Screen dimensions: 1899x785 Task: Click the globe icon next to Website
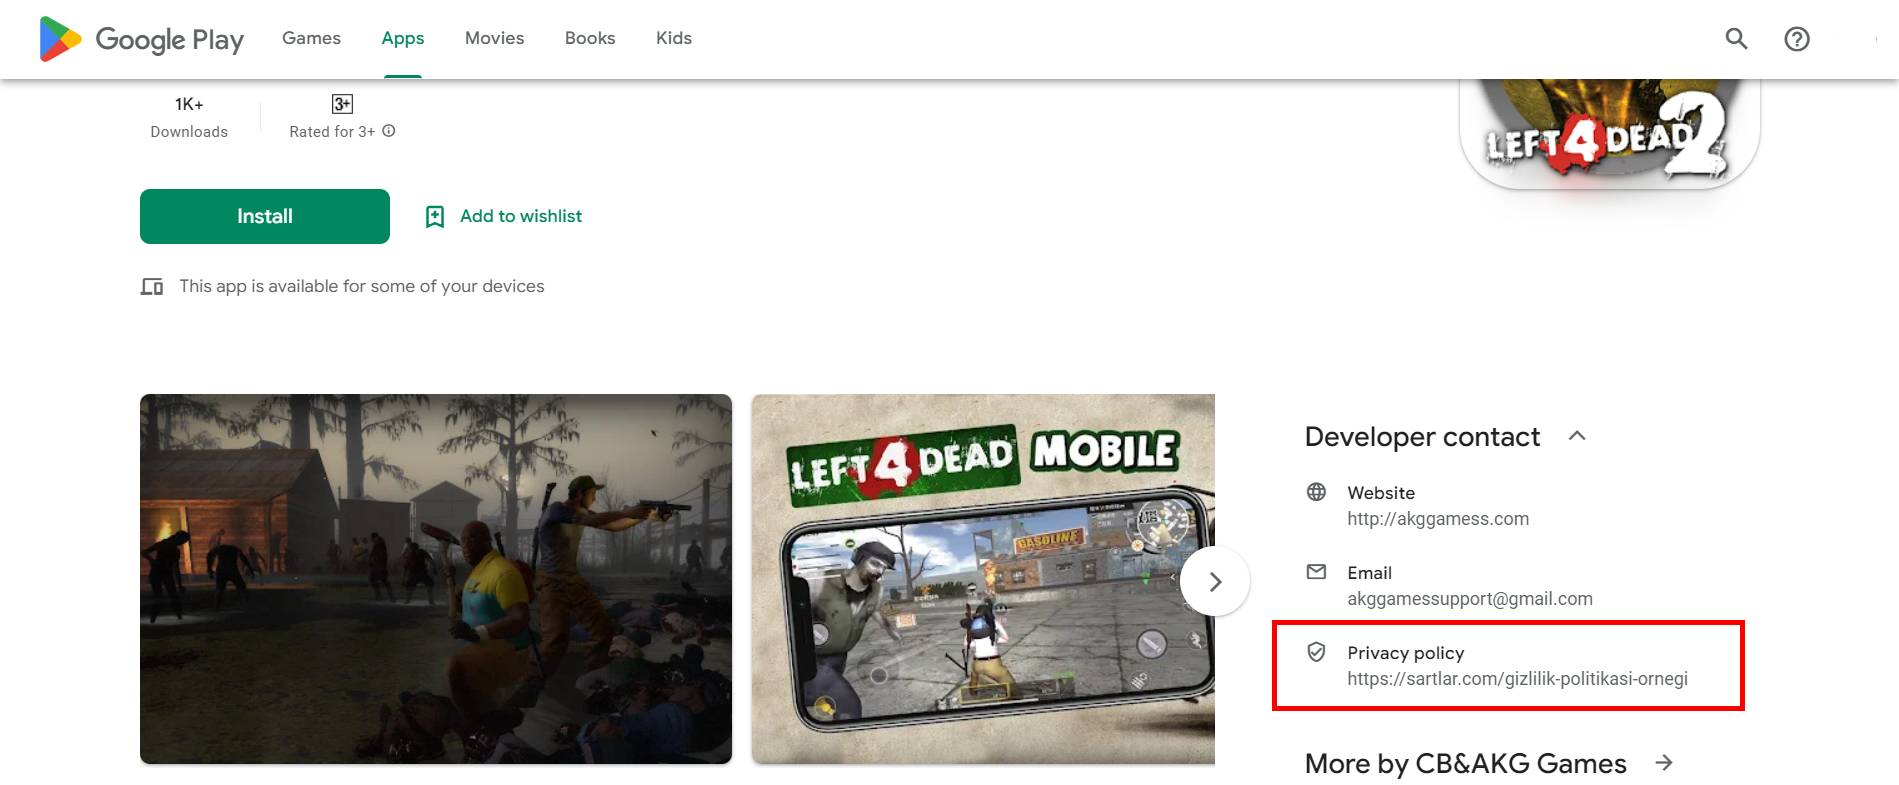tap(1316, 492)
